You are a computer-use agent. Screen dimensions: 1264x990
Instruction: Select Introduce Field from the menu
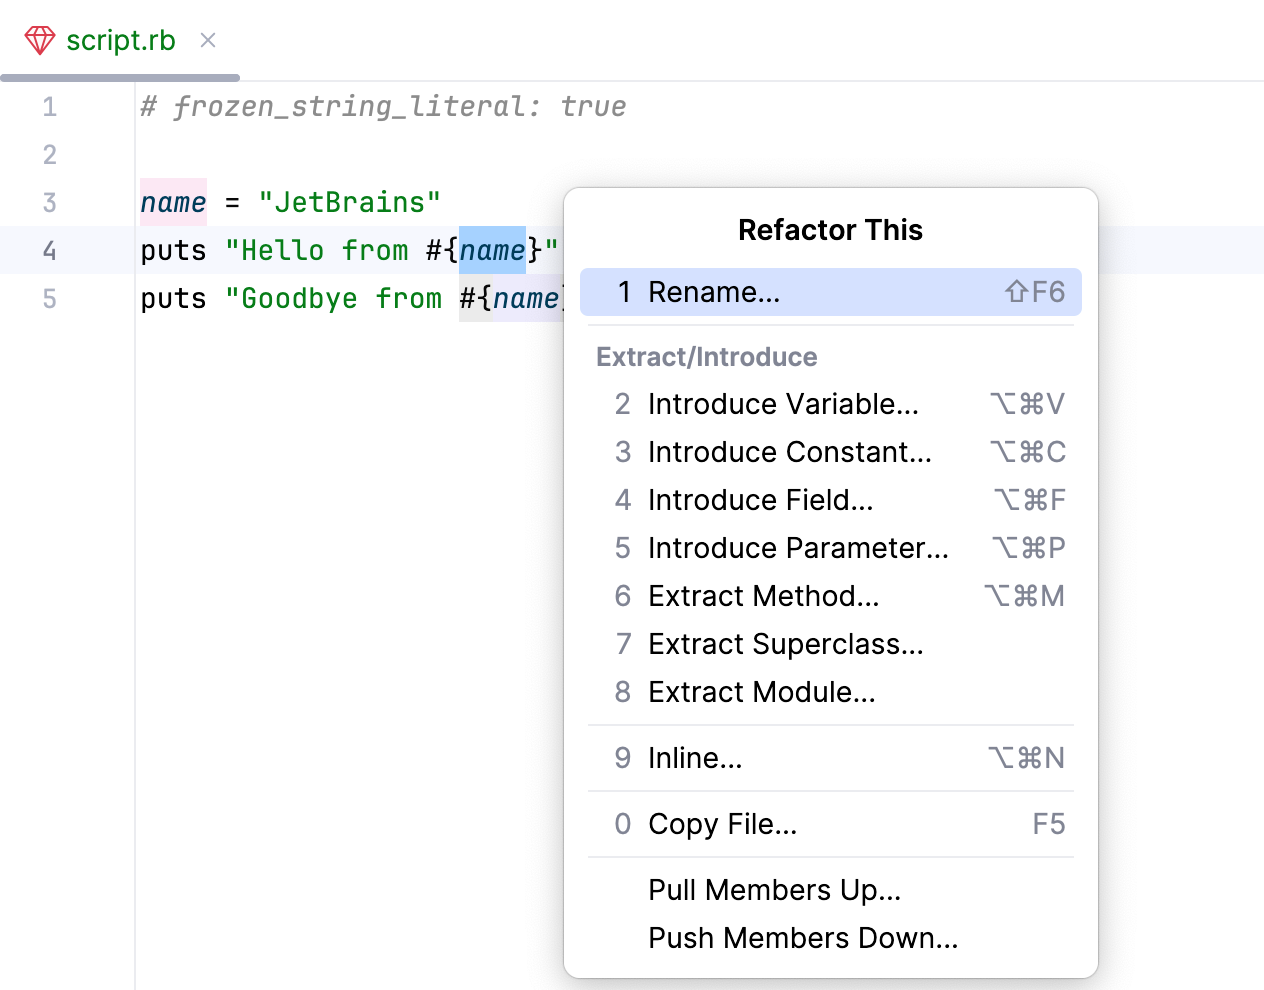coord(761,500)
